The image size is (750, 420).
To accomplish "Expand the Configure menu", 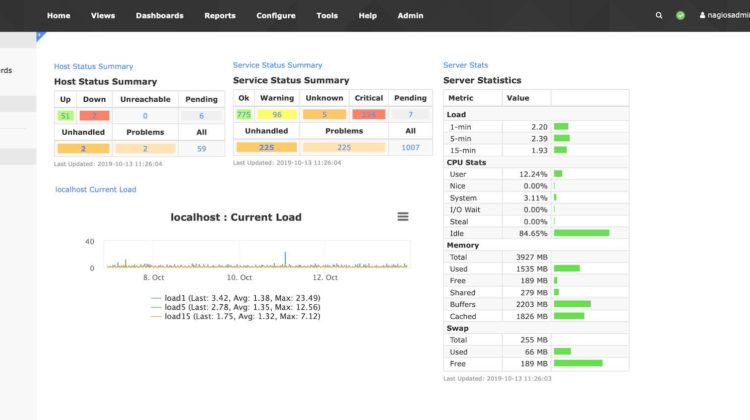I will (275, 16).
